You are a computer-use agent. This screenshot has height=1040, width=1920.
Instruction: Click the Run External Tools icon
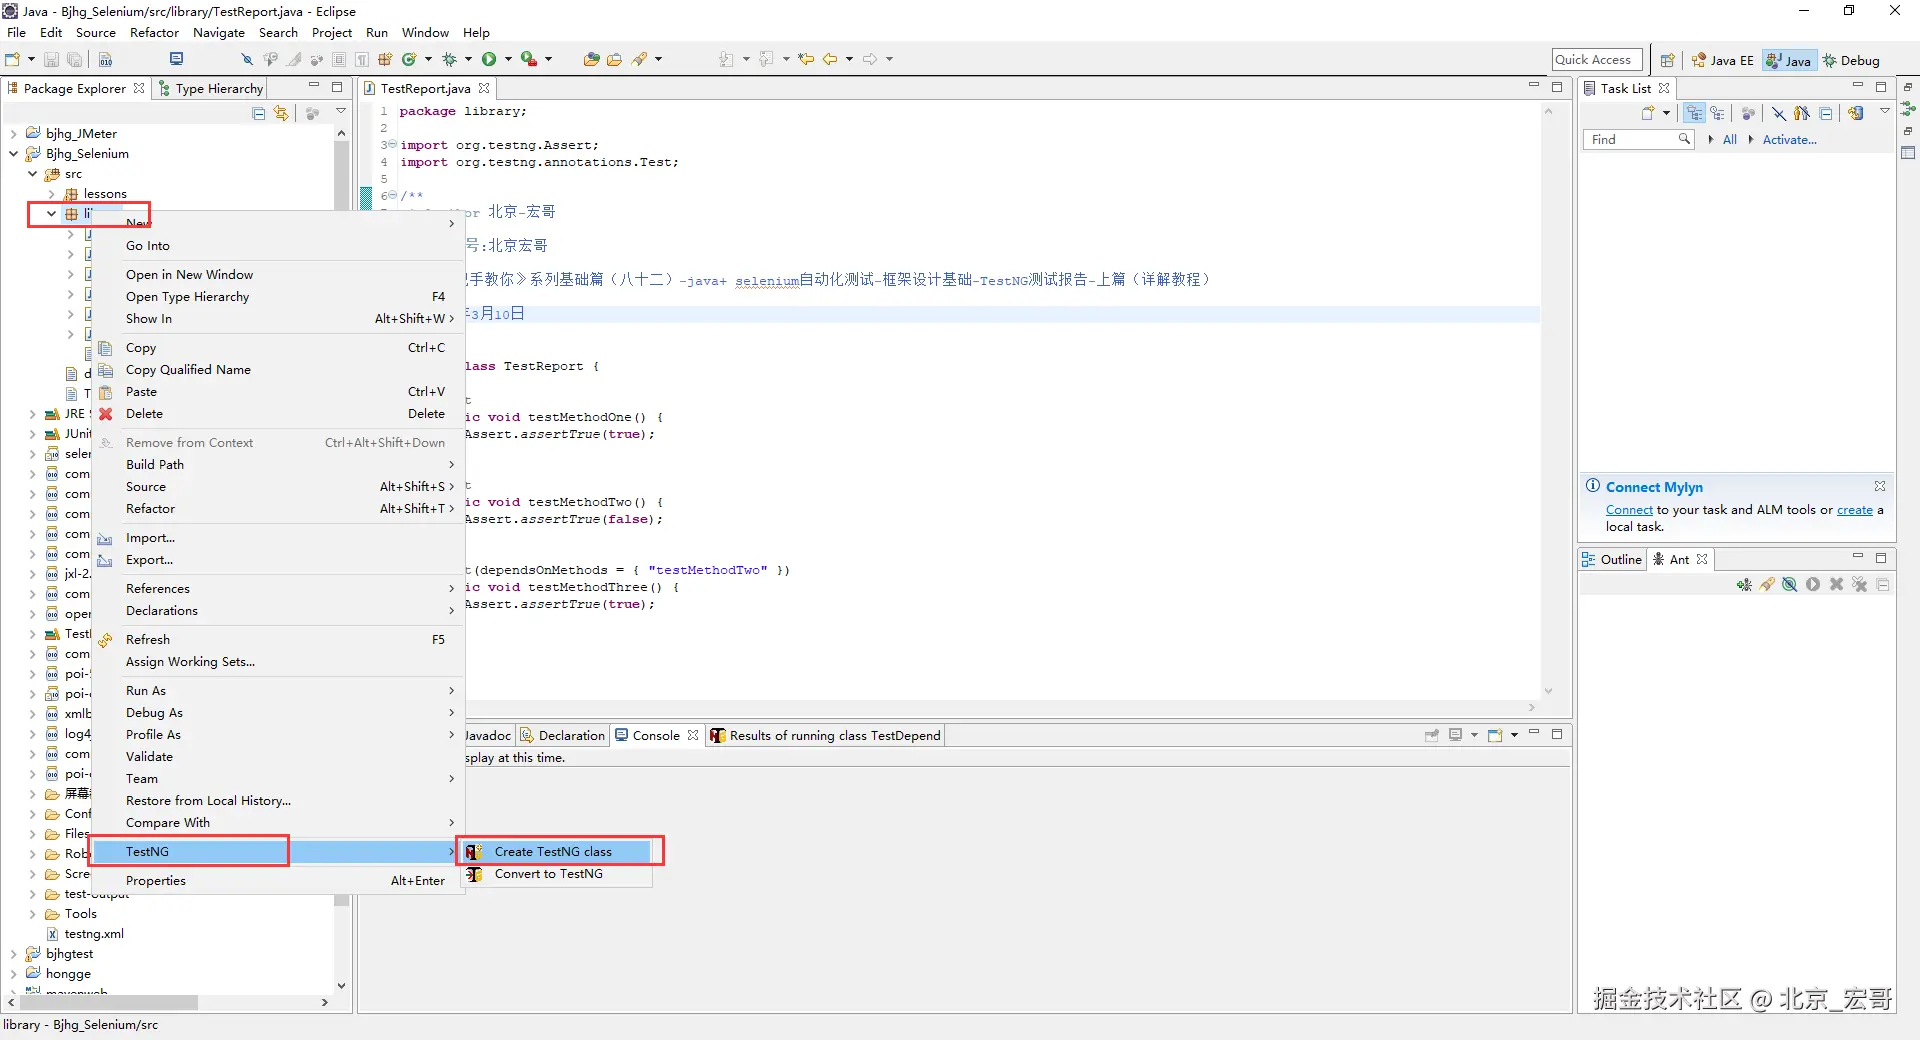pos(528,60)
